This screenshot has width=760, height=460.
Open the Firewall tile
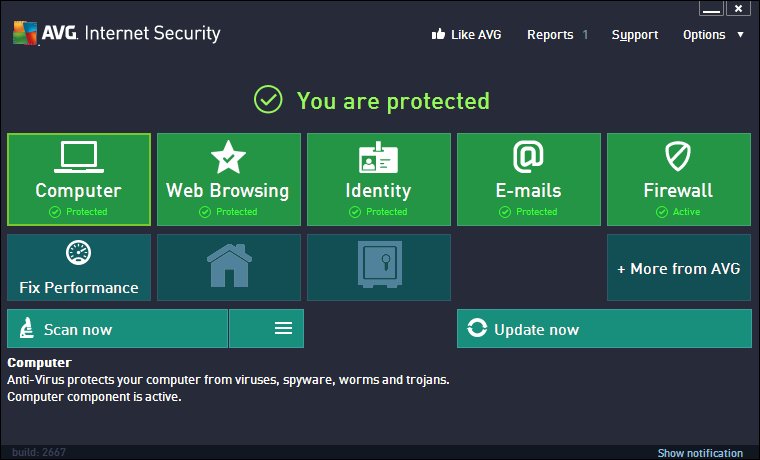(679, 179)
